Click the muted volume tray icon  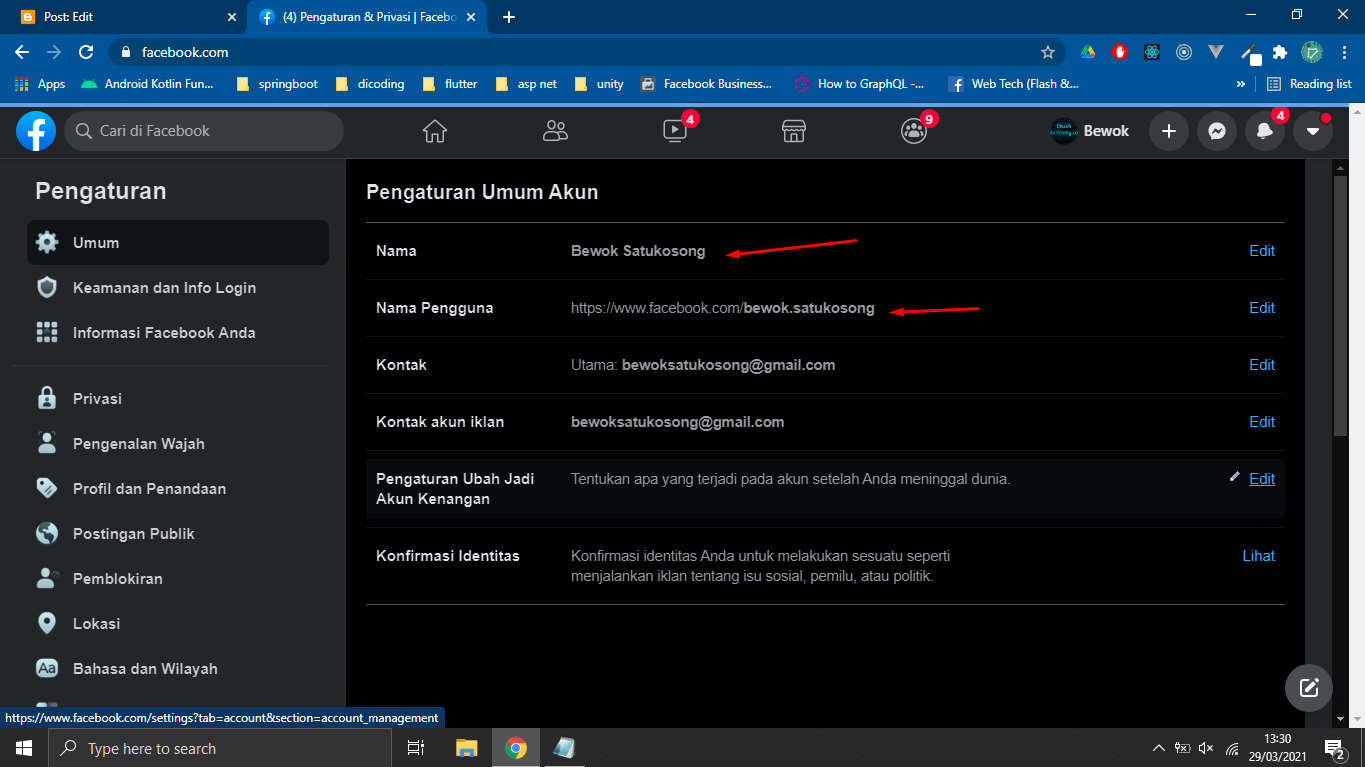(1205, 748)
